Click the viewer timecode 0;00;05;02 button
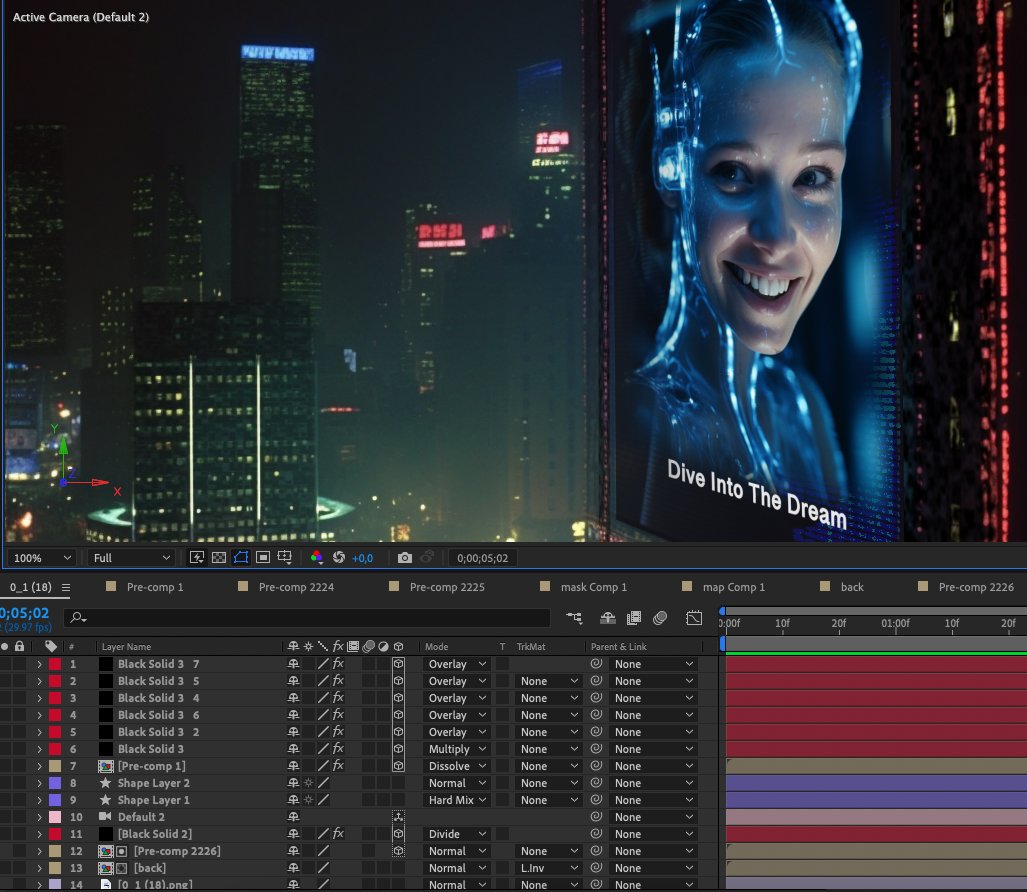The height and width of the screenshot is (892, 1027). point(483,558)
